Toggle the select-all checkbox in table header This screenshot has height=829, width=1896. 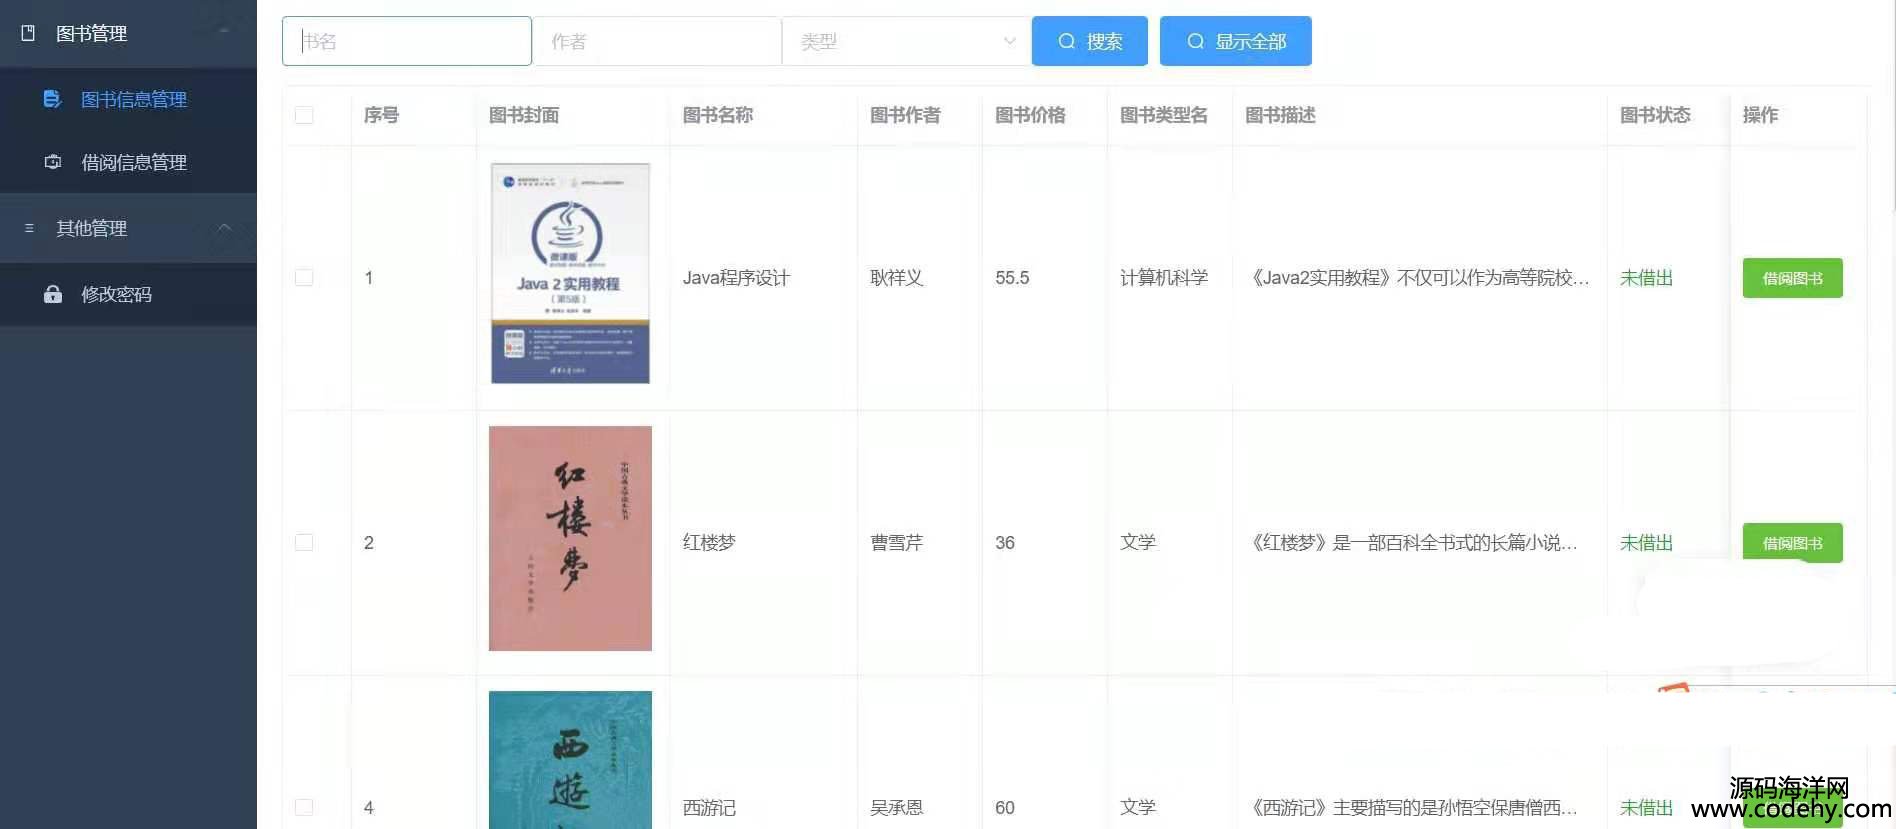[304, 115]
